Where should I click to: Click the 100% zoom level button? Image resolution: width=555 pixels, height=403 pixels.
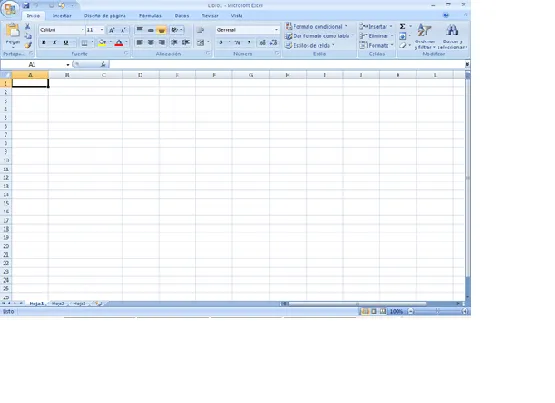[396, 311]
